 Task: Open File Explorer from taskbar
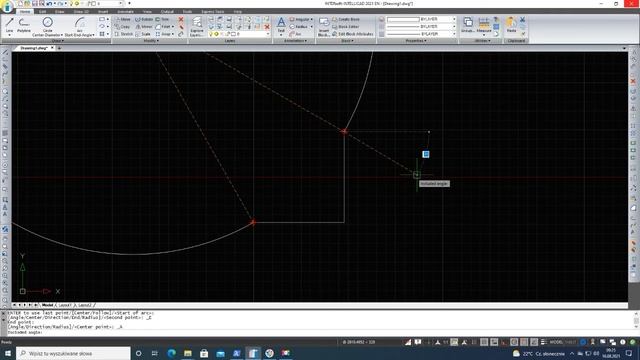pyautogui.click(x=188, y=353)
